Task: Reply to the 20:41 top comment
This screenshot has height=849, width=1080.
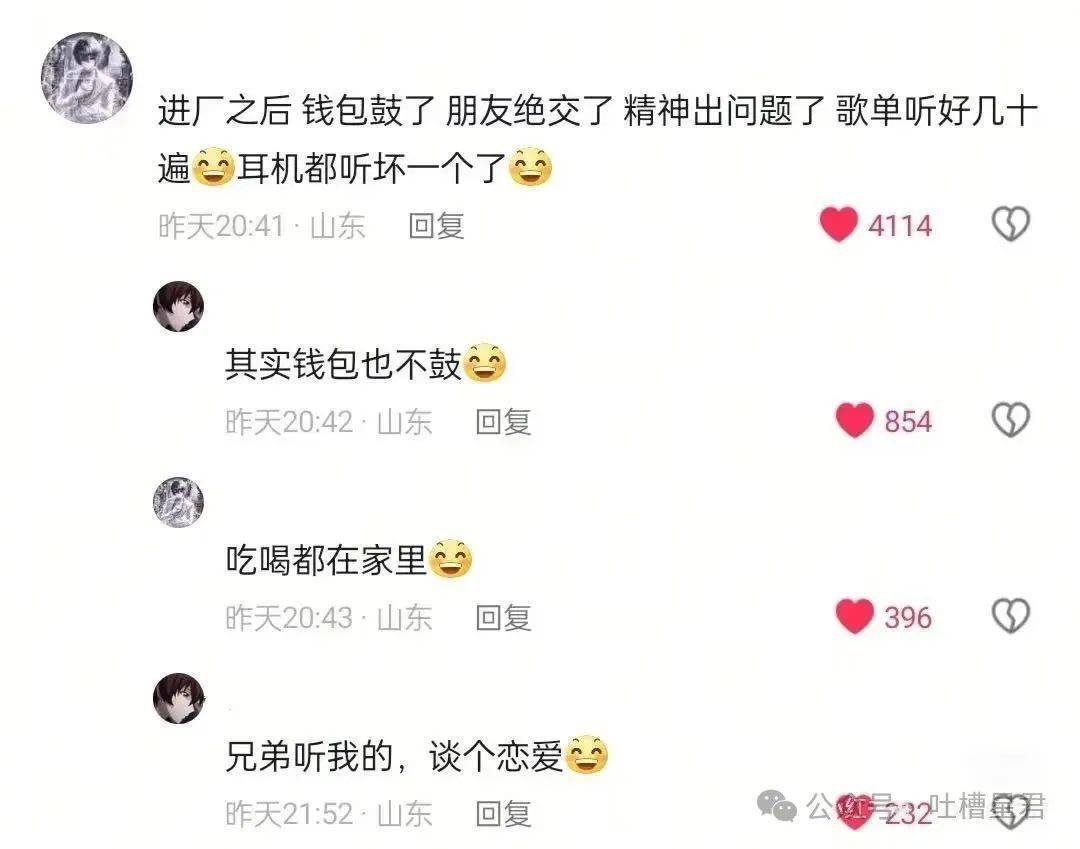Action: 436,226
